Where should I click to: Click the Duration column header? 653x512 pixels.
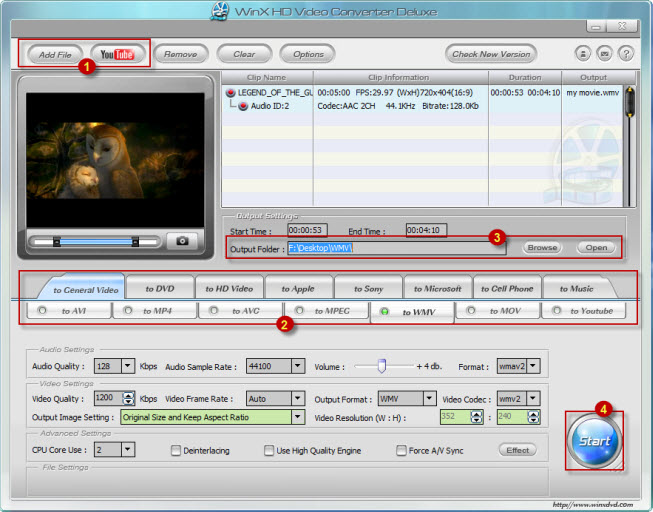(x=525, y=77)
